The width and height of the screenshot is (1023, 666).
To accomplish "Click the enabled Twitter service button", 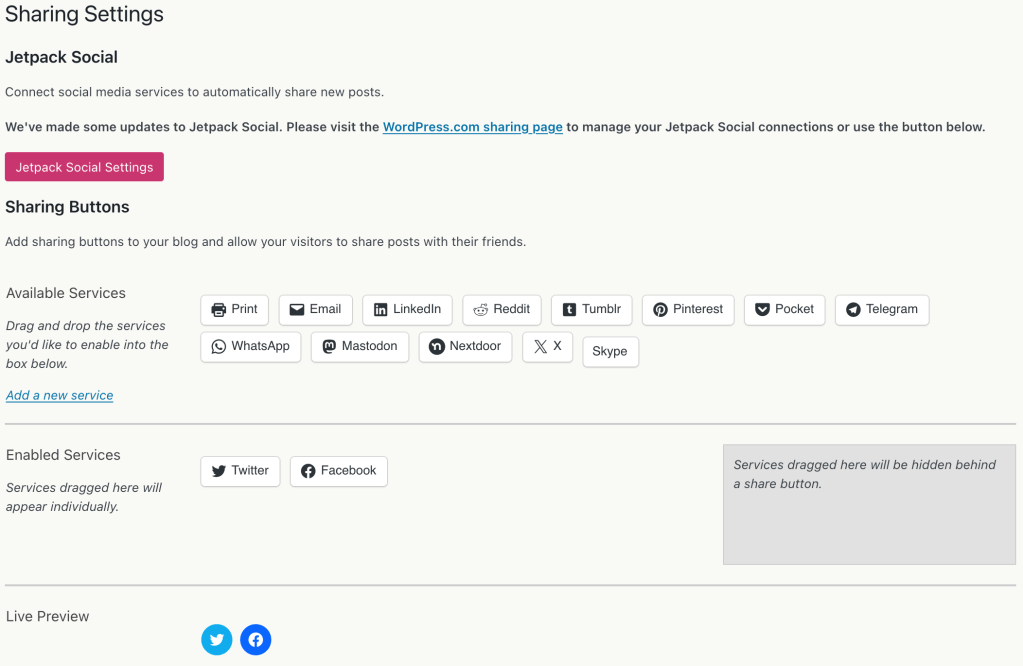I will tap(240, 471).
